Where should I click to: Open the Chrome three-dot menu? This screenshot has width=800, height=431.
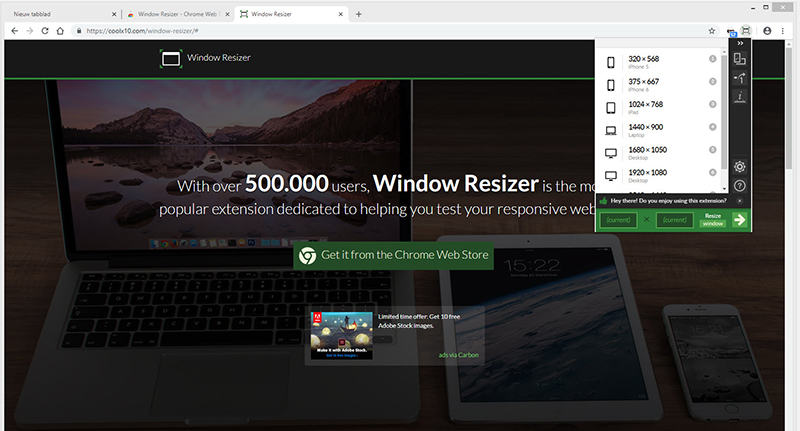tap(783, 31)
